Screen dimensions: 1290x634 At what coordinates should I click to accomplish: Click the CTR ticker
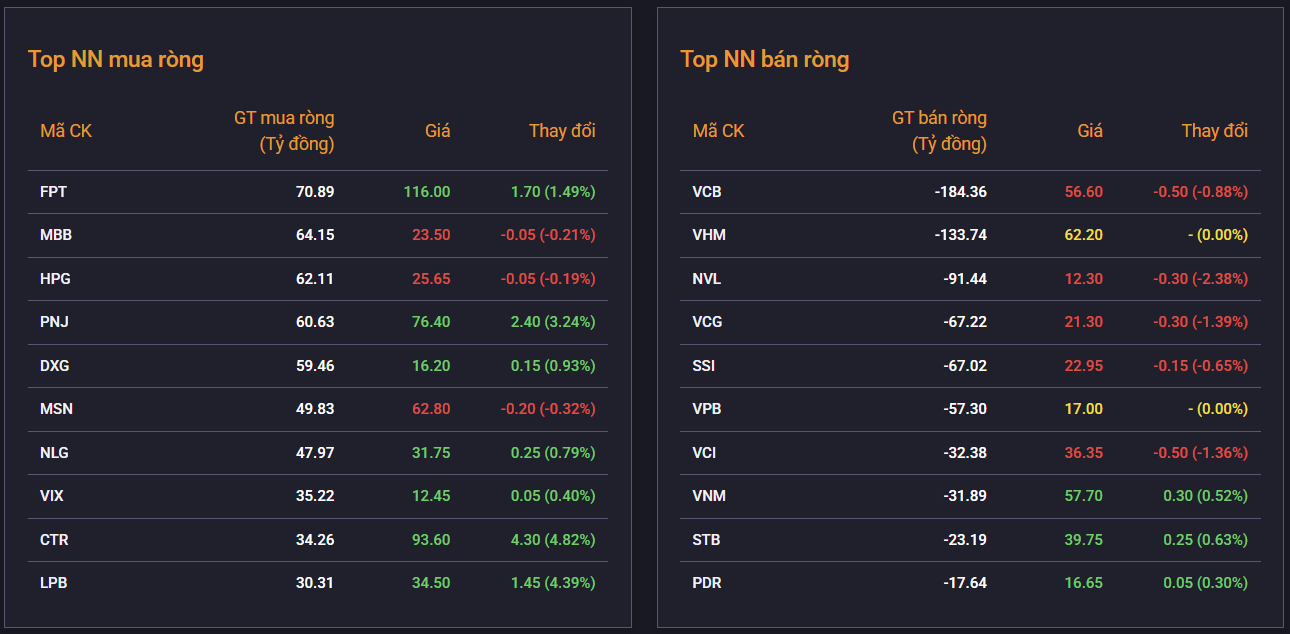tap(54, 540)
